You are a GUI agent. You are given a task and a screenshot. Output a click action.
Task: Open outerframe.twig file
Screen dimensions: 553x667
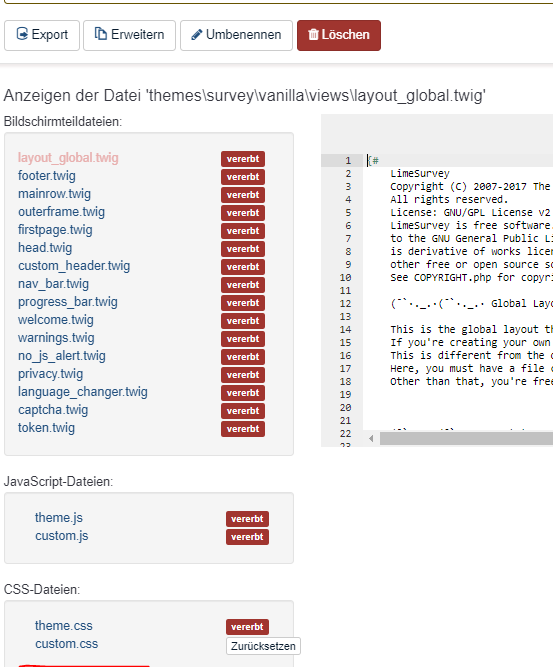coord(61,212)
